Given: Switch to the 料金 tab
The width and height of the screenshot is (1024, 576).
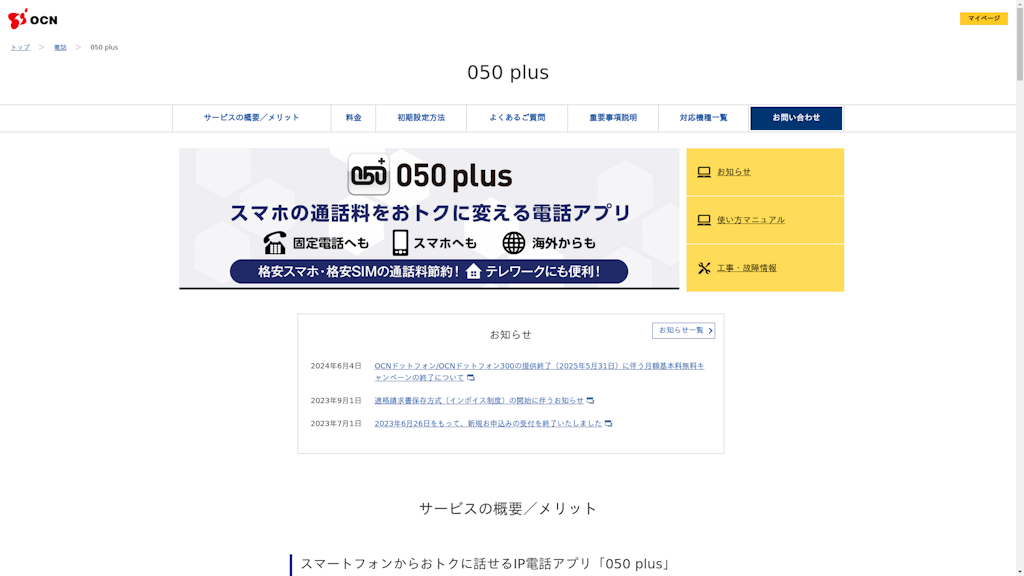Looking at the screenshot, I should click(353, 118).
